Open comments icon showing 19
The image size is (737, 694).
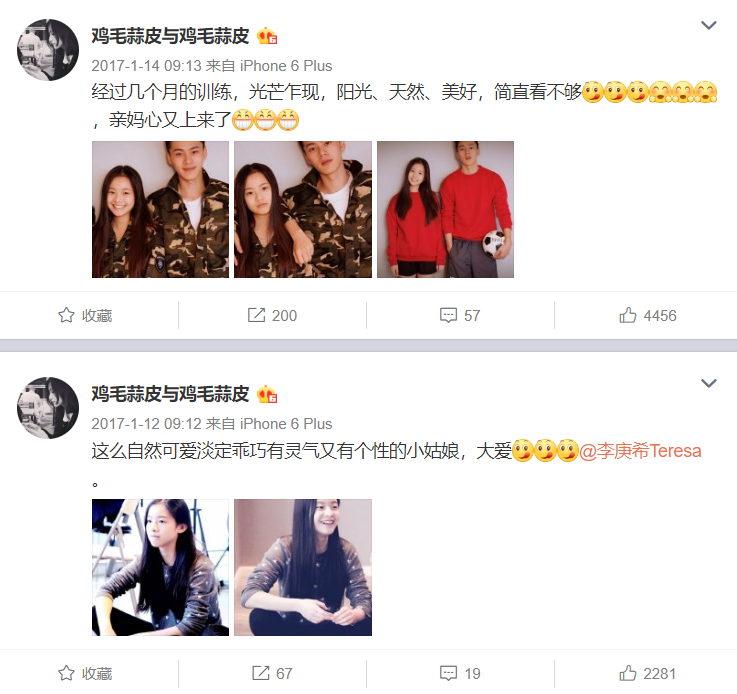[x=448, y=673]
